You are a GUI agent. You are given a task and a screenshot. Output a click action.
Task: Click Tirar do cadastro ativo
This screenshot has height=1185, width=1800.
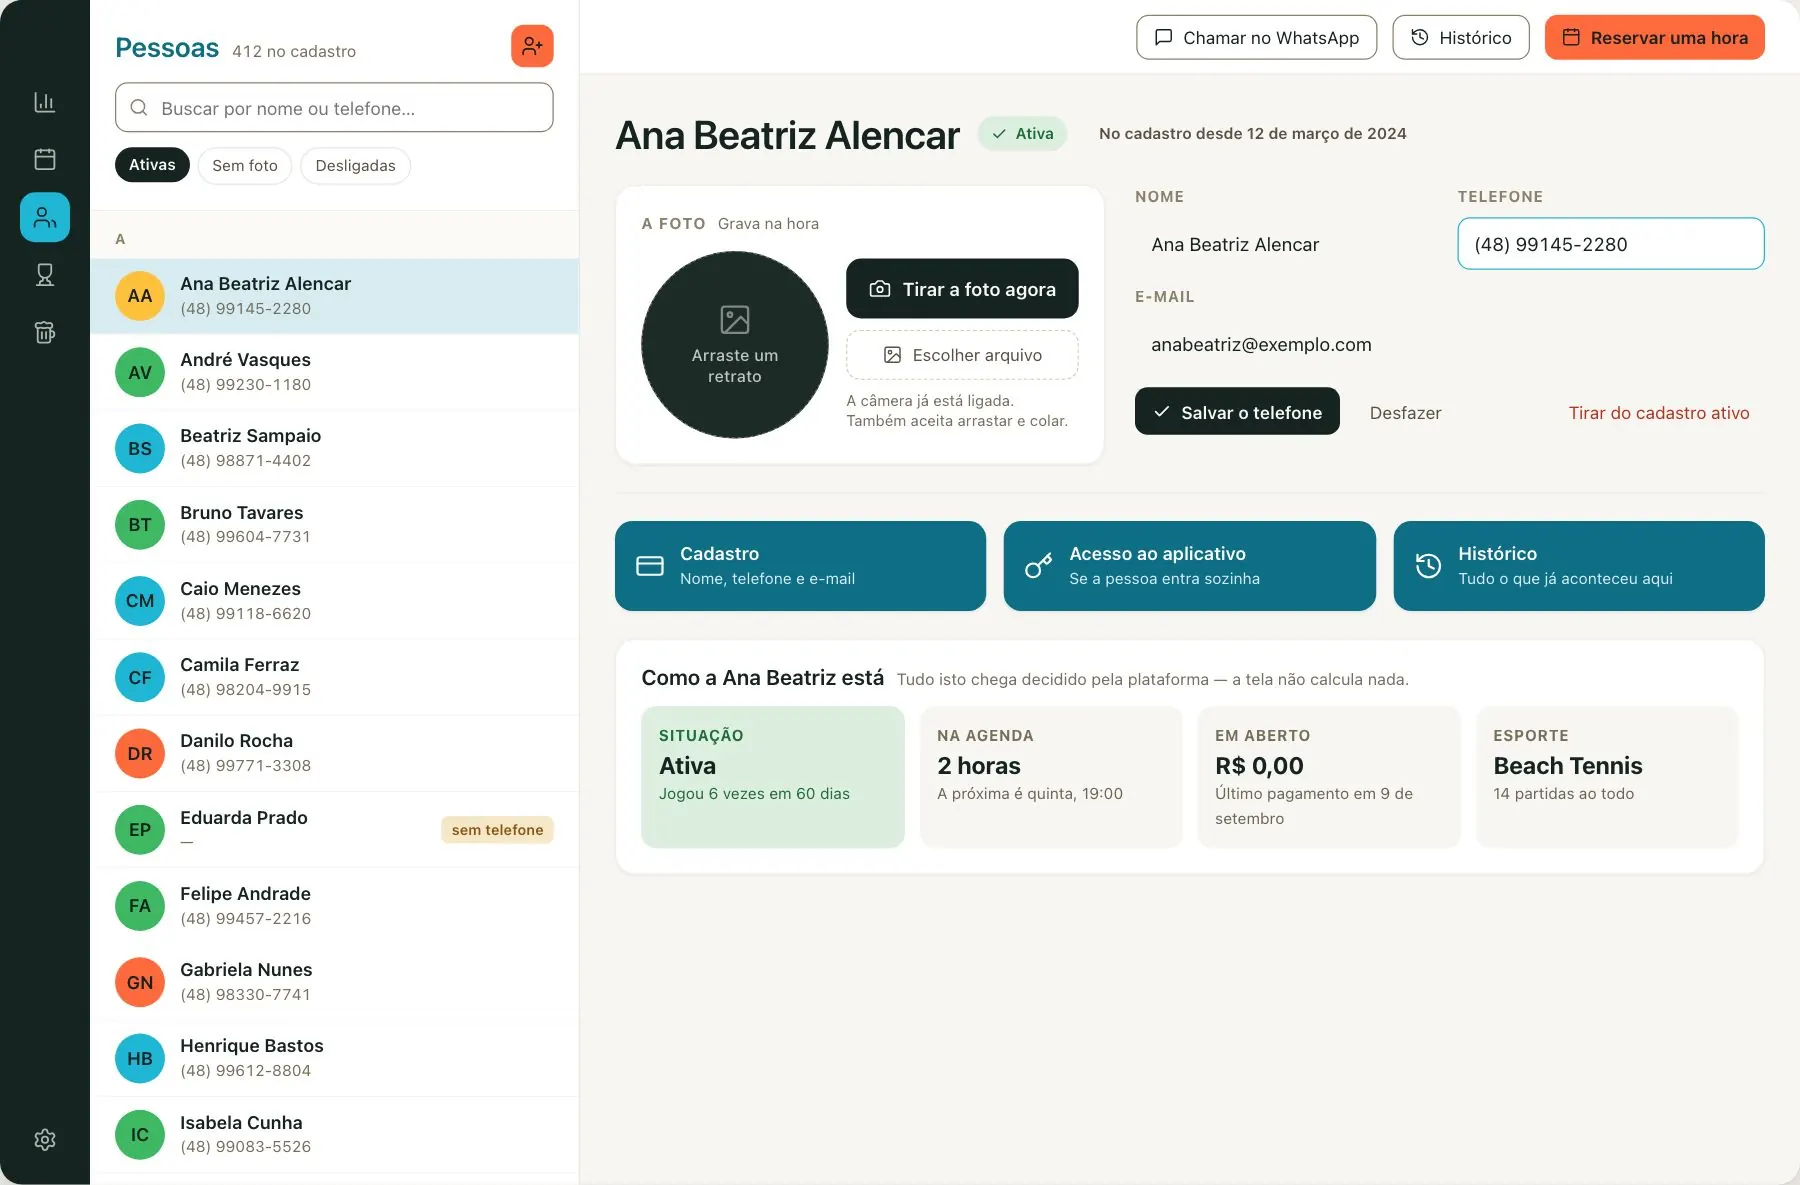[x=1659, y=413]
